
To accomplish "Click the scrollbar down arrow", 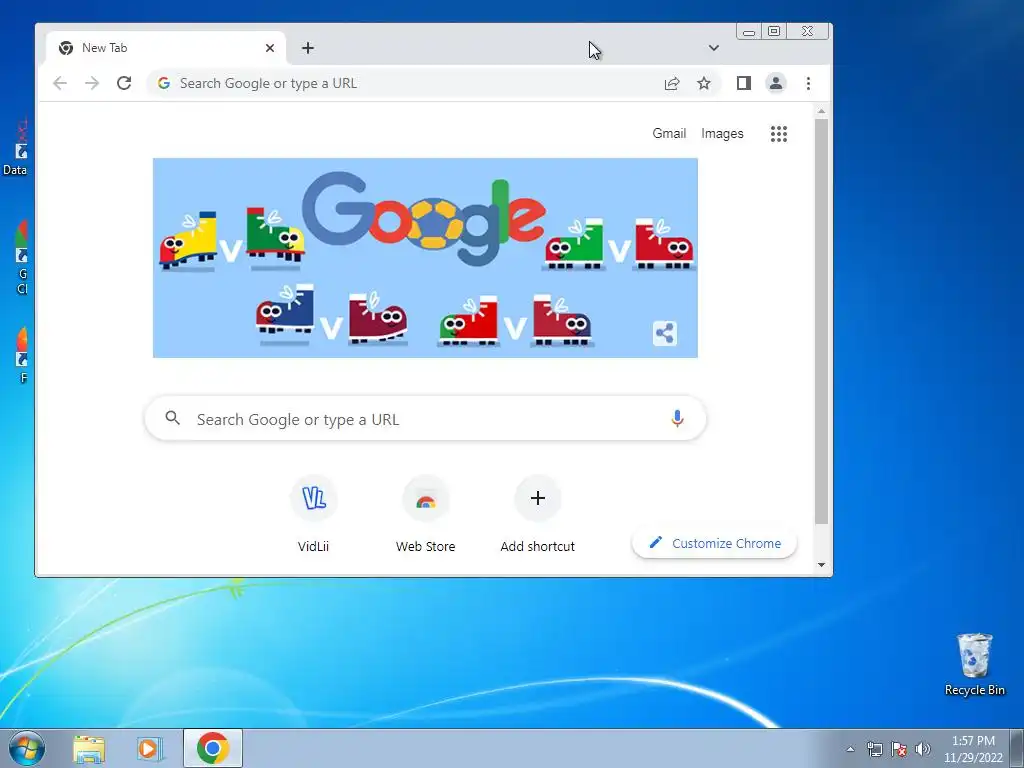I will click(x=822, y=565).
